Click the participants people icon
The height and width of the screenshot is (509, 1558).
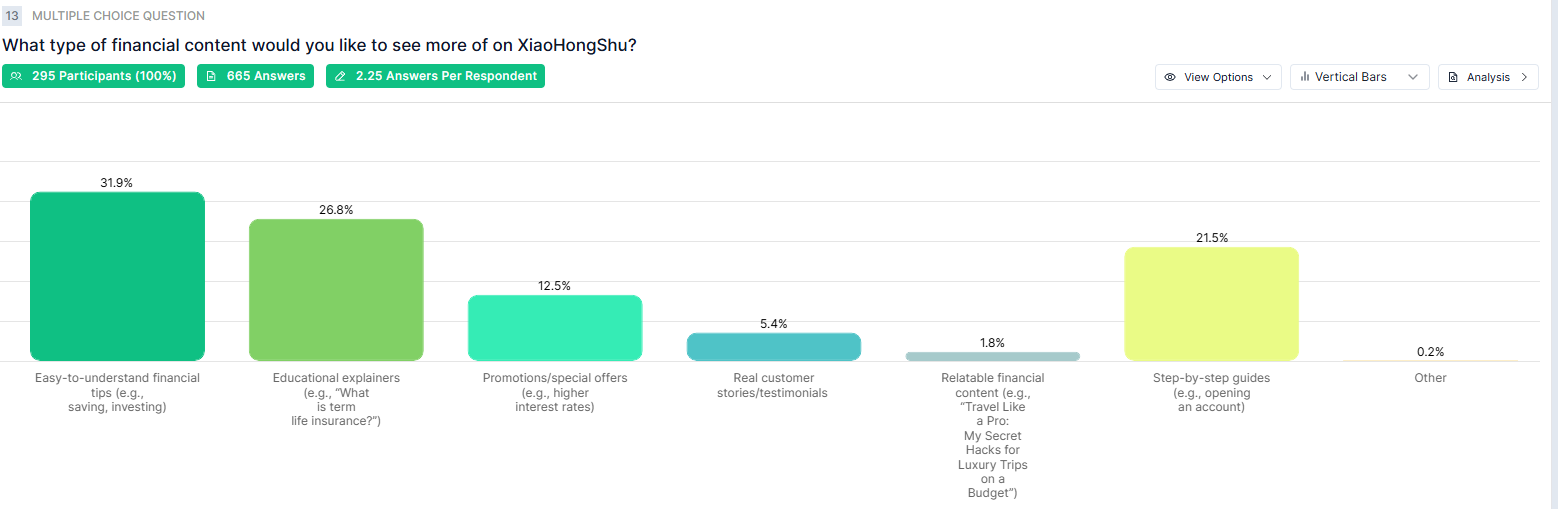pyautogui.click(x=17, y=76)
